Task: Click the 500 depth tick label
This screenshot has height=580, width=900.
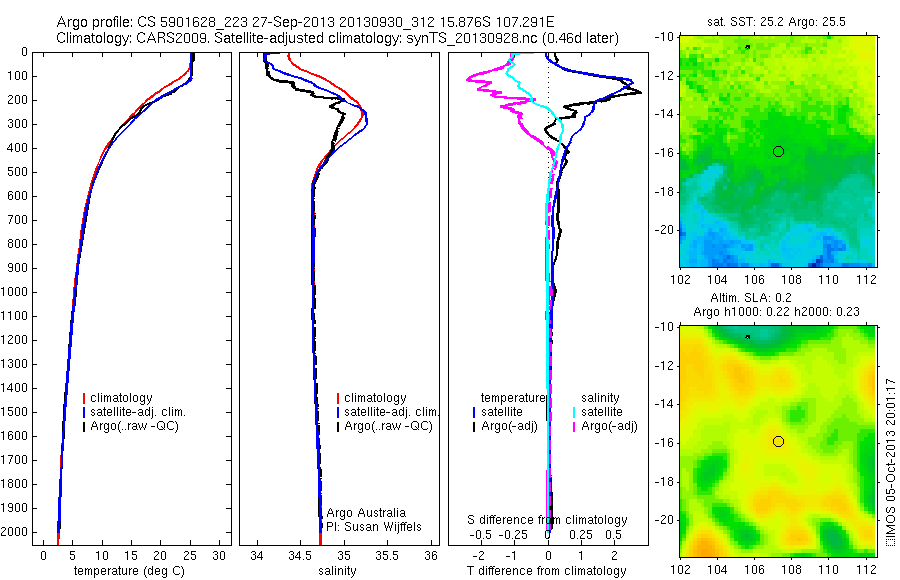Action: [17, 172]
